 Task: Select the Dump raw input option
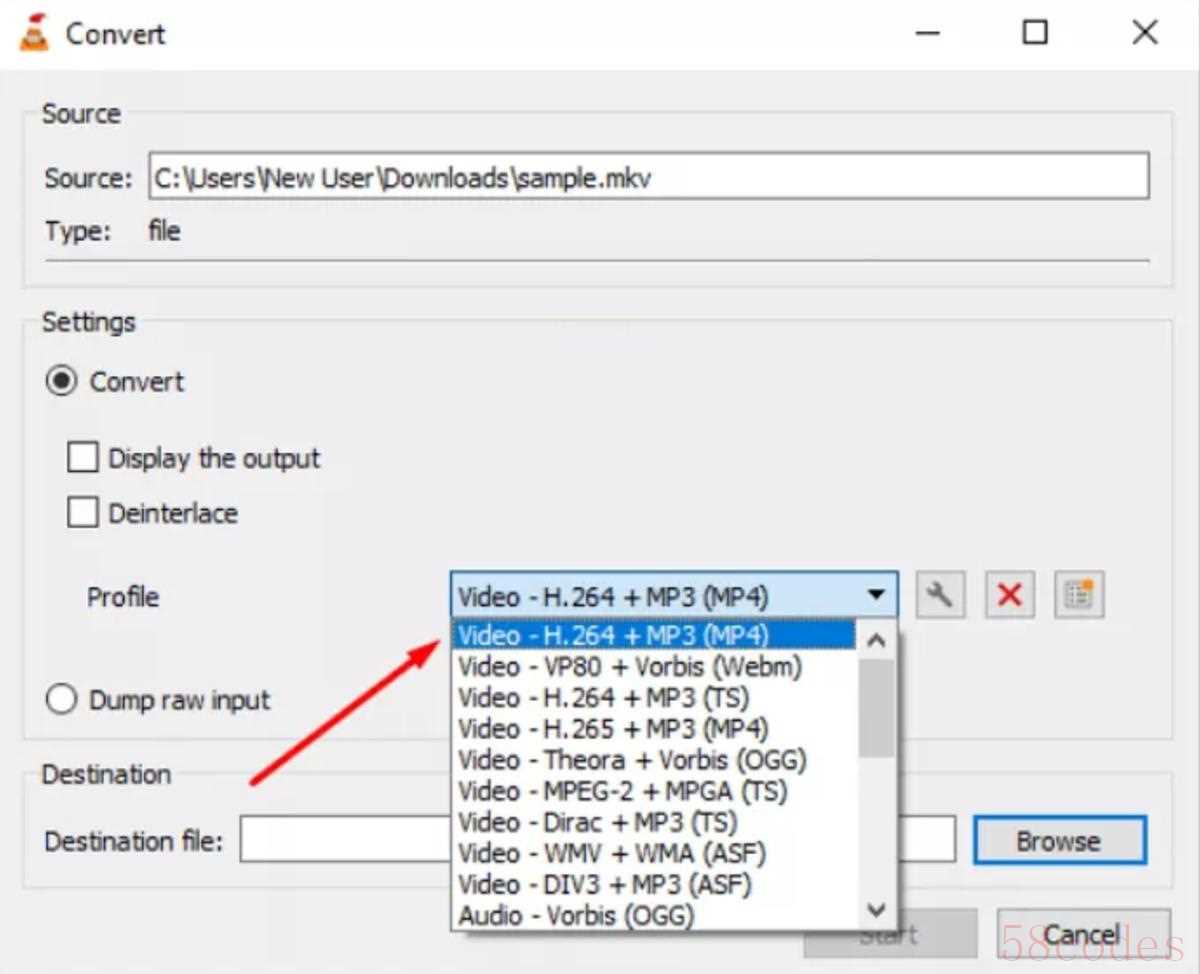click(x=62, y=700)
